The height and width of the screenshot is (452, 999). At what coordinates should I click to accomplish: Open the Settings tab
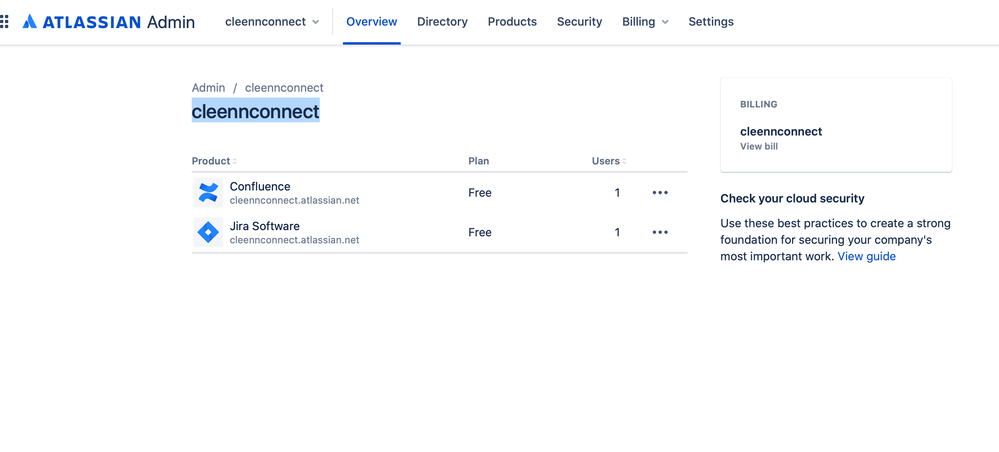[711, 21]
